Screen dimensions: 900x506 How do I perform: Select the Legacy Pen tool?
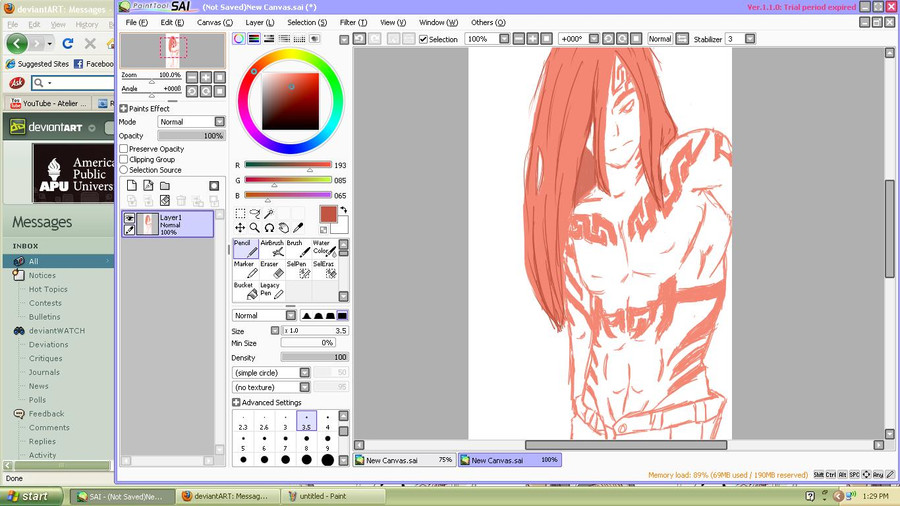tap(272, 291)
